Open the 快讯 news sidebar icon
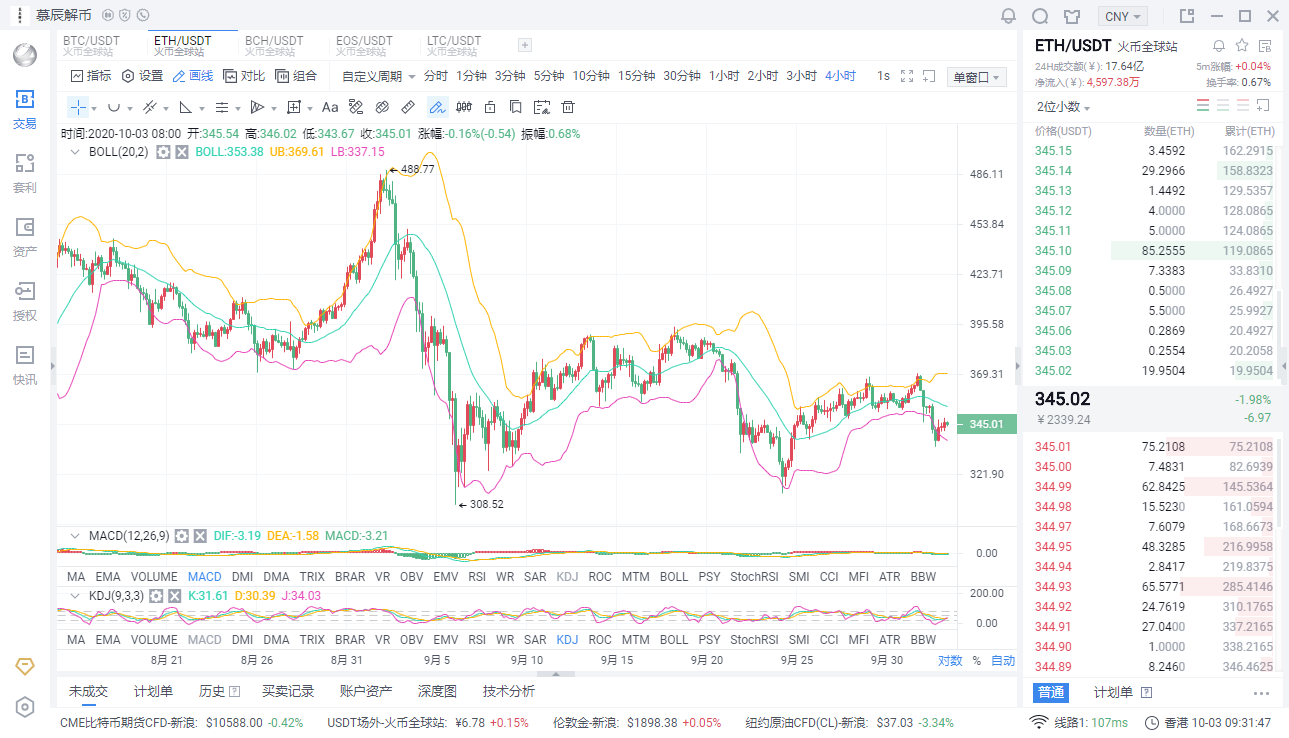 pos(24,365)
